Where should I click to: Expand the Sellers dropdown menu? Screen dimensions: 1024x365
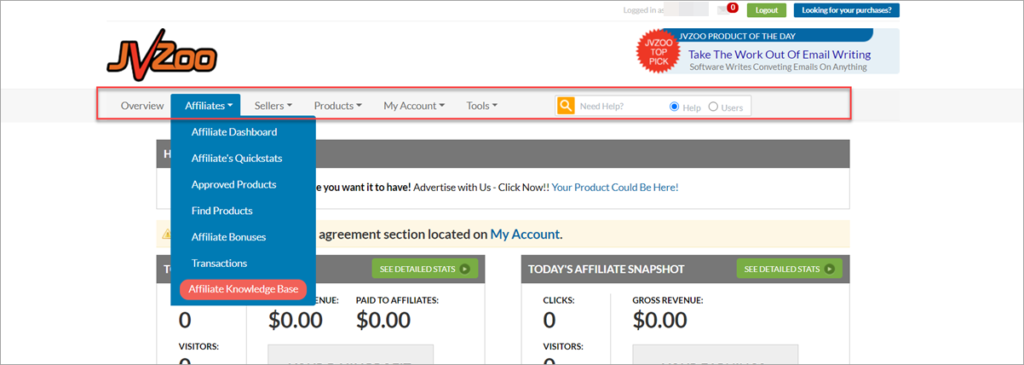pos(273,105)
